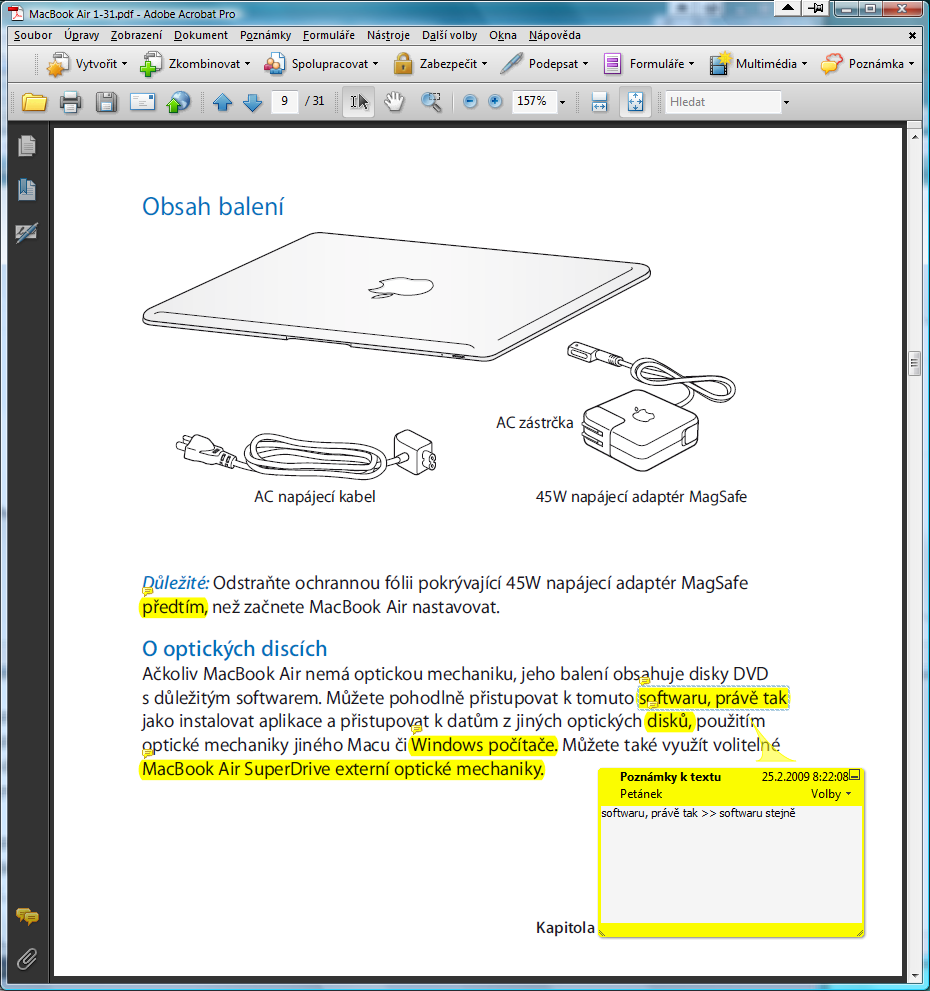Choose the Marquee Zoom tool
The height and width of the screenshot is (991, 930).
(x=431, y=102)
